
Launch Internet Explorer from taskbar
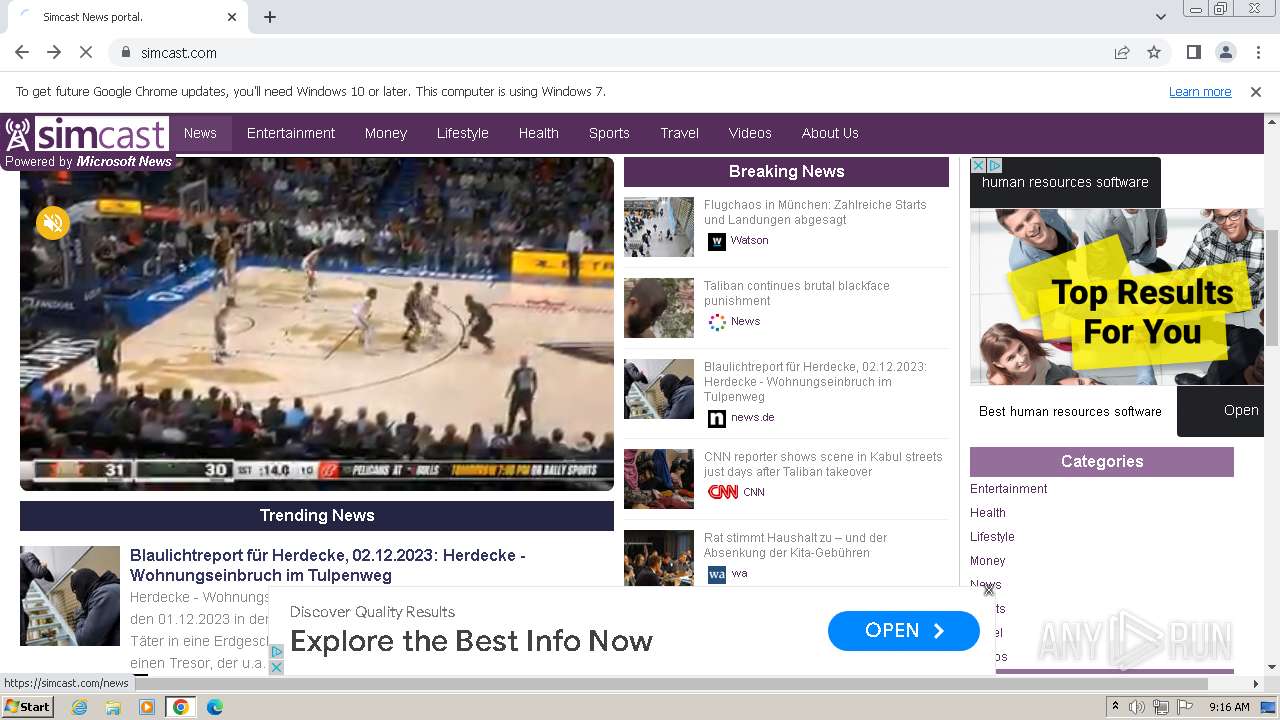(79, 707)
